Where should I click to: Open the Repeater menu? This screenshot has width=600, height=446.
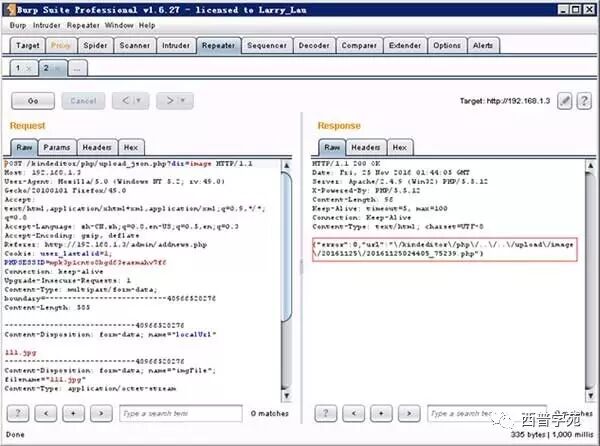click(83, 26)
